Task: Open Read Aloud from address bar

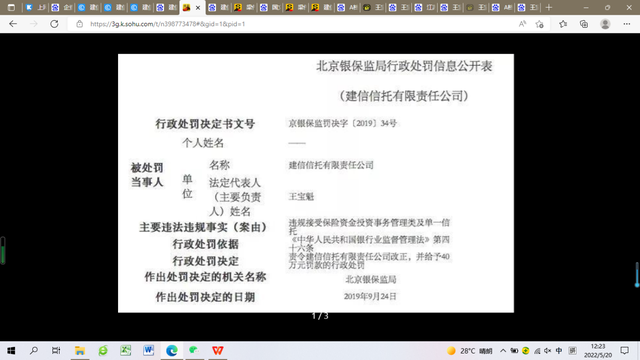Action: point(522,24)
